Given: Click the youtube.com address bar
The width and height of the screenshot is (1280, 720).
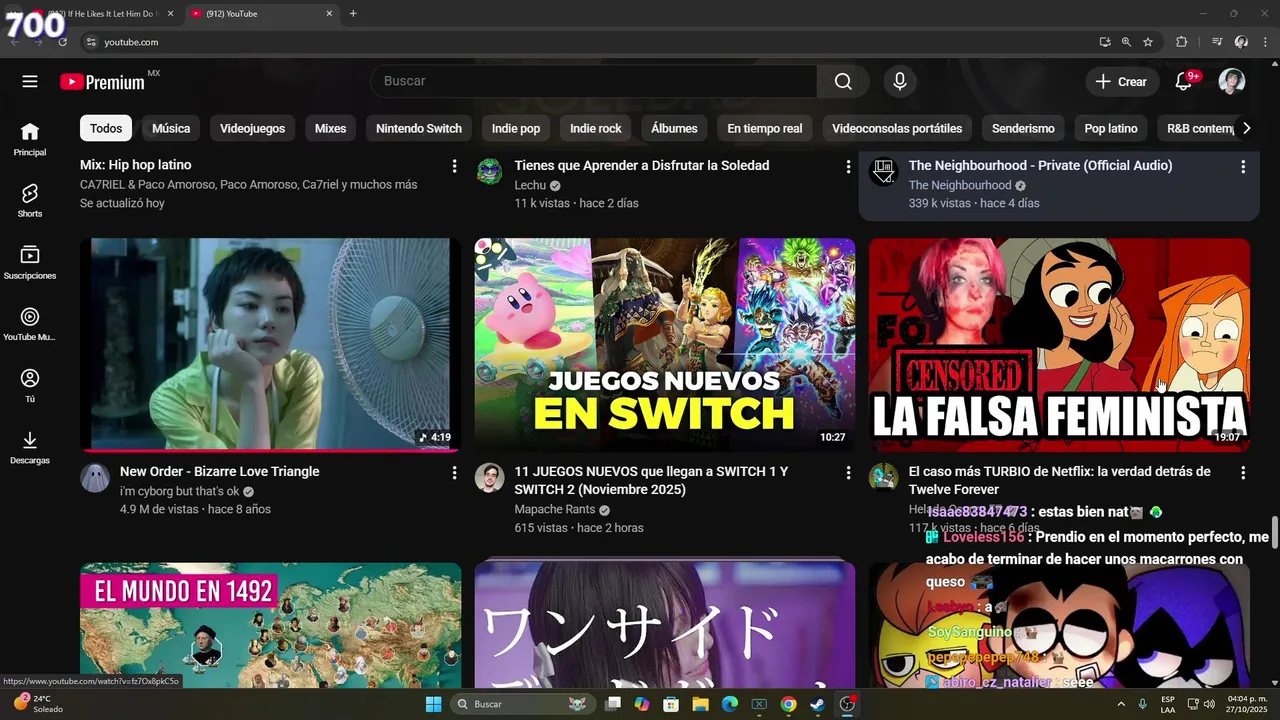Looking at the screenshot, I should pyautogui.click(x=590, y=42).
